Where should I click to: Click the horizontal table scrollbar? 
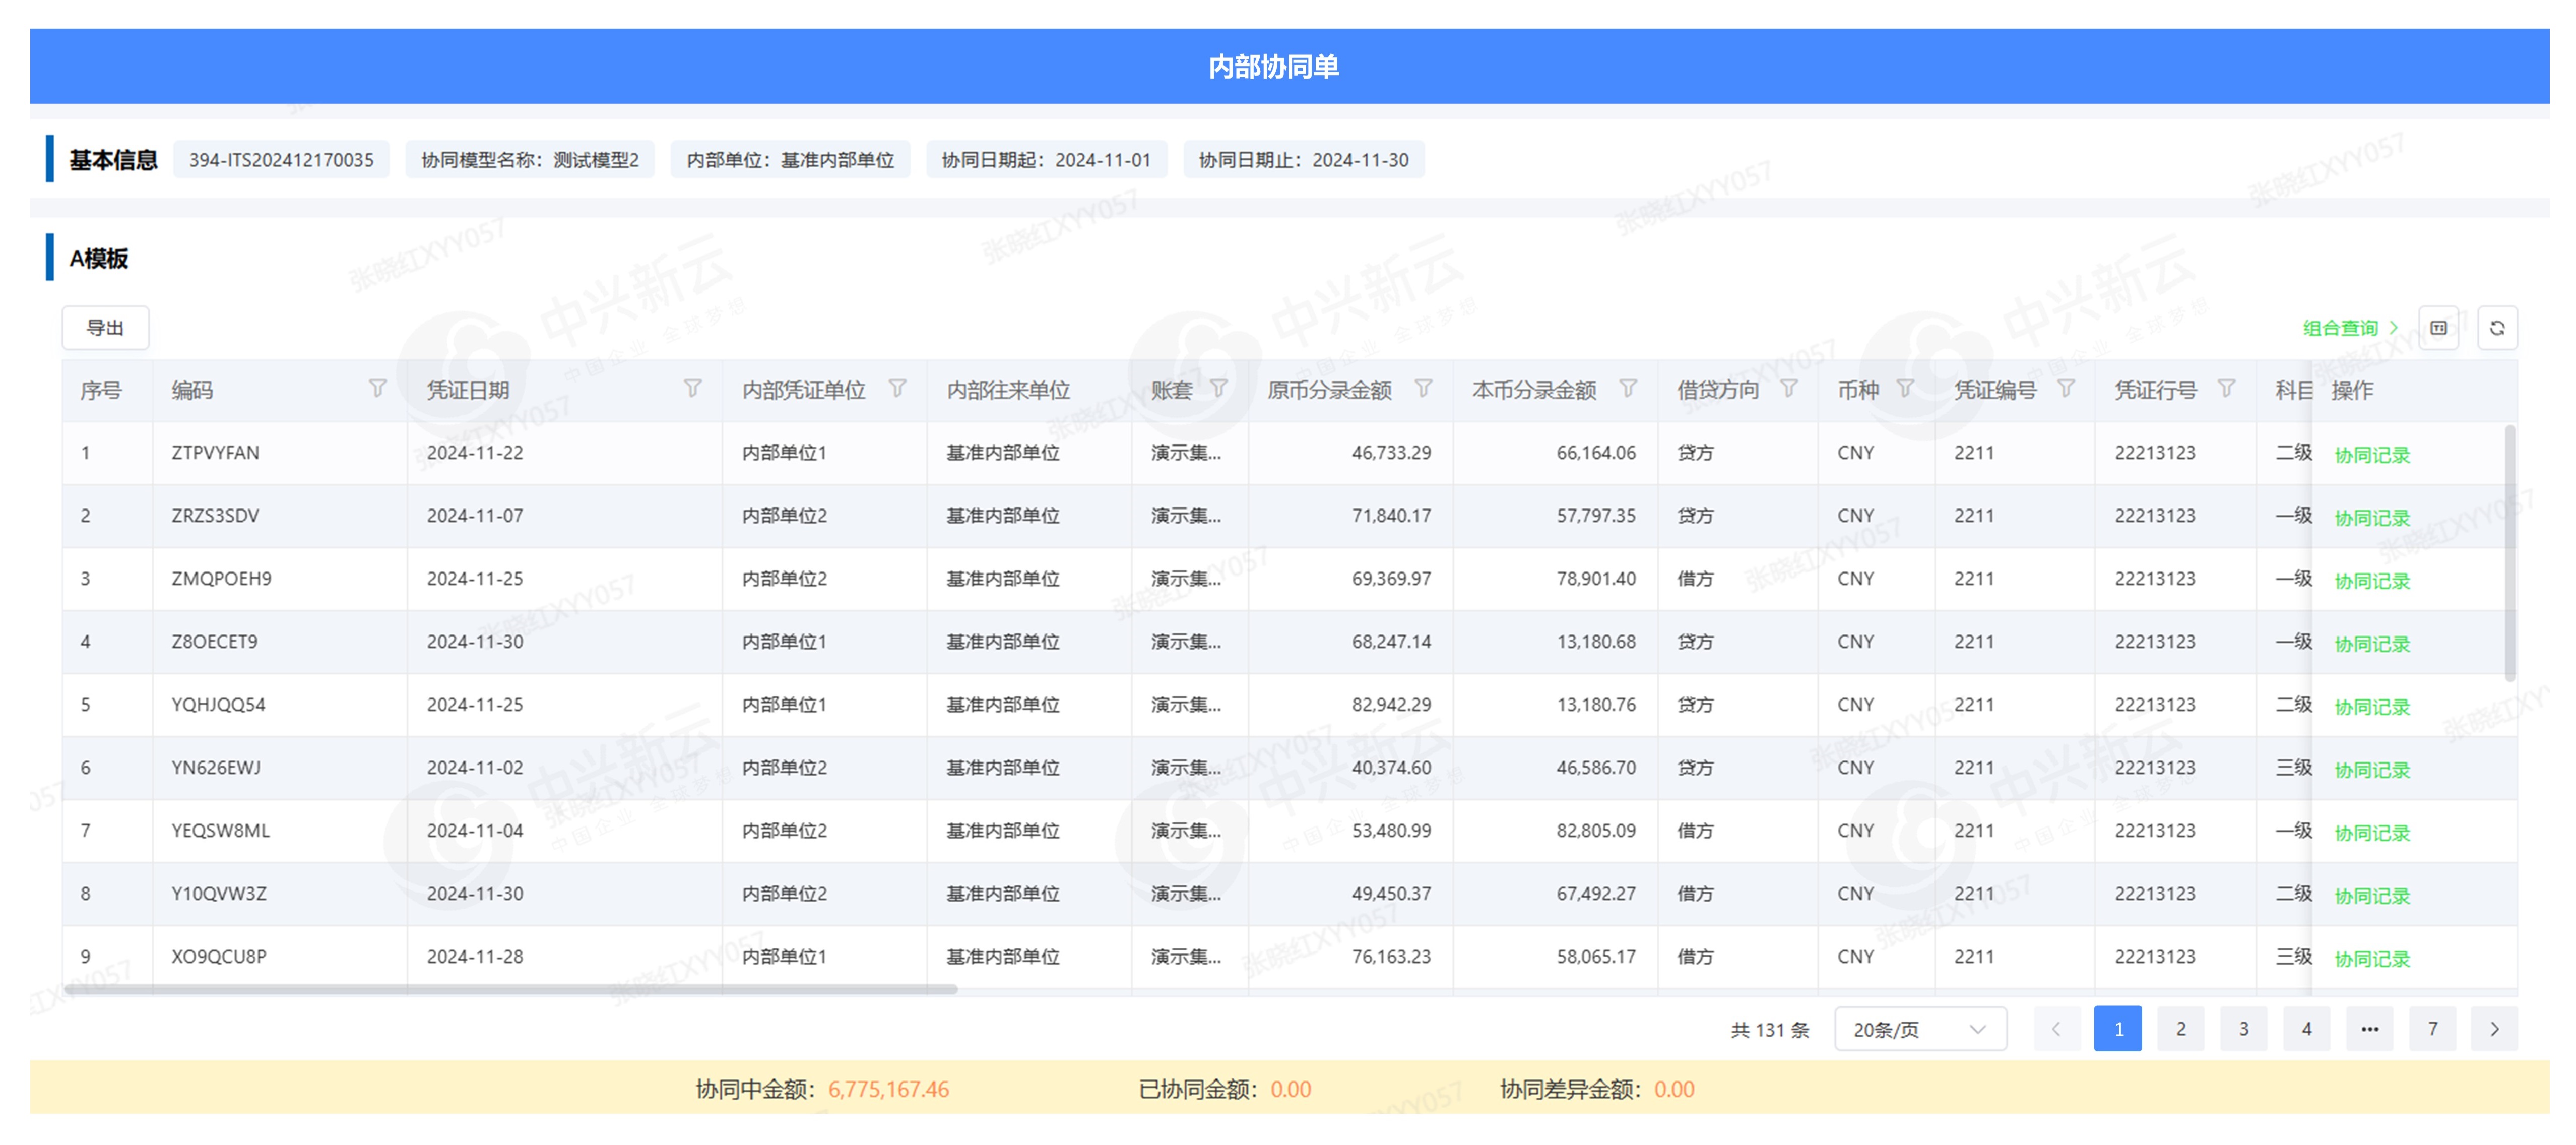[510, 989]
